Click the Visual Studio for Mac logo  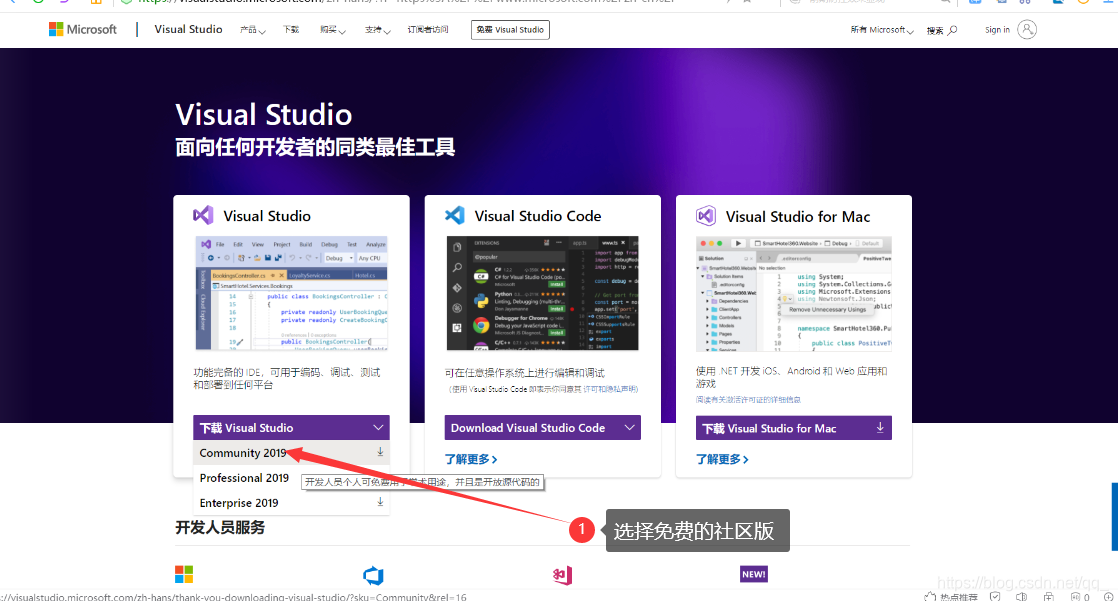(706, 215)
